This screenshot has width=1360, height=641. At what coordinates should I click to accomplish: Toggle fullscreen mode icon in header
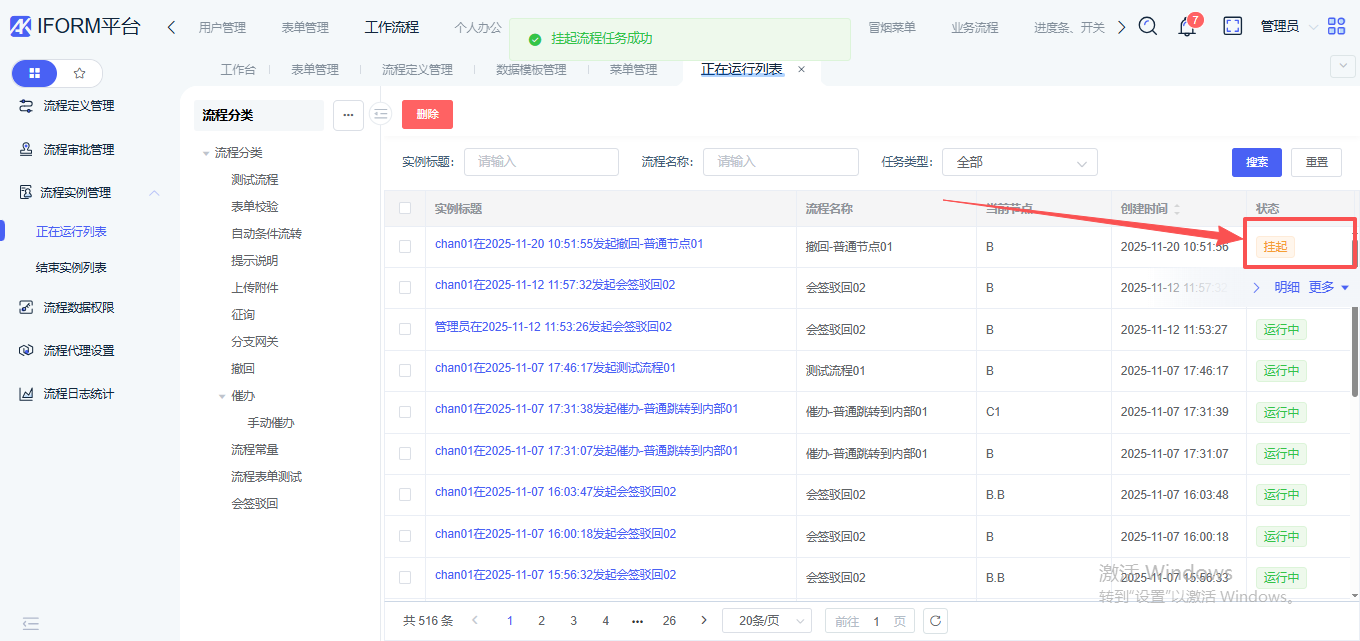1232,27
